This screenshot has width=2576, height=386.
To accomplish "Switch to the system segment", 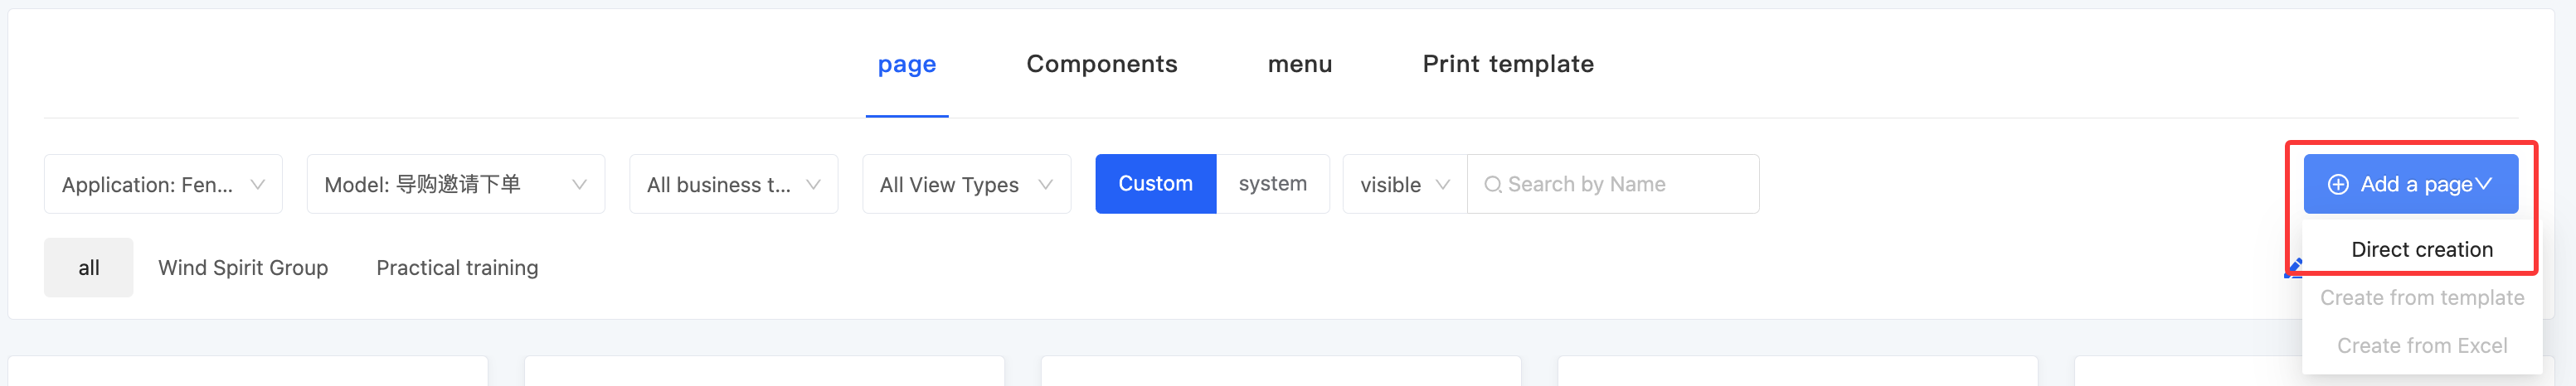I will (1272, 184).
